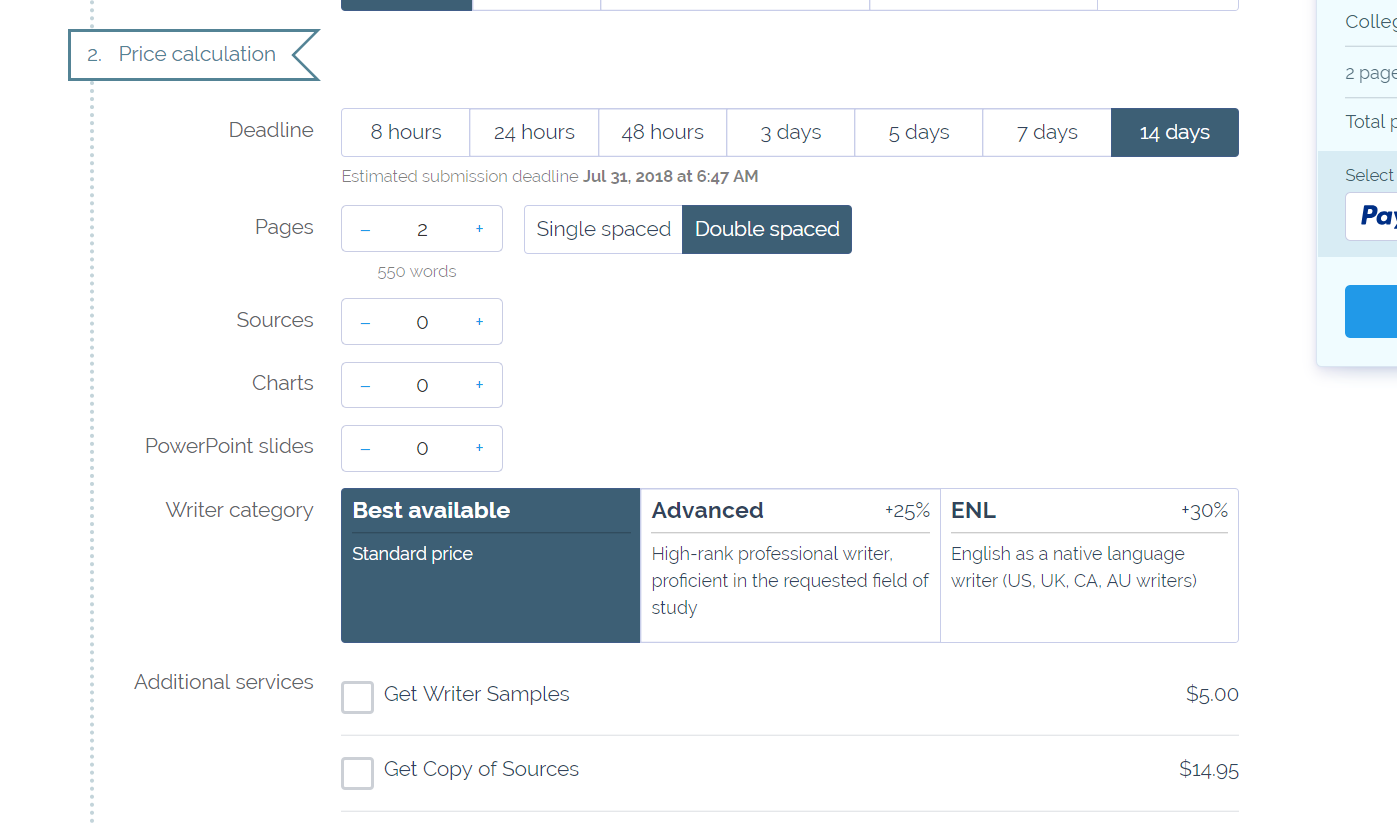
Task: Select Advanced writer category
Action: 790,565
